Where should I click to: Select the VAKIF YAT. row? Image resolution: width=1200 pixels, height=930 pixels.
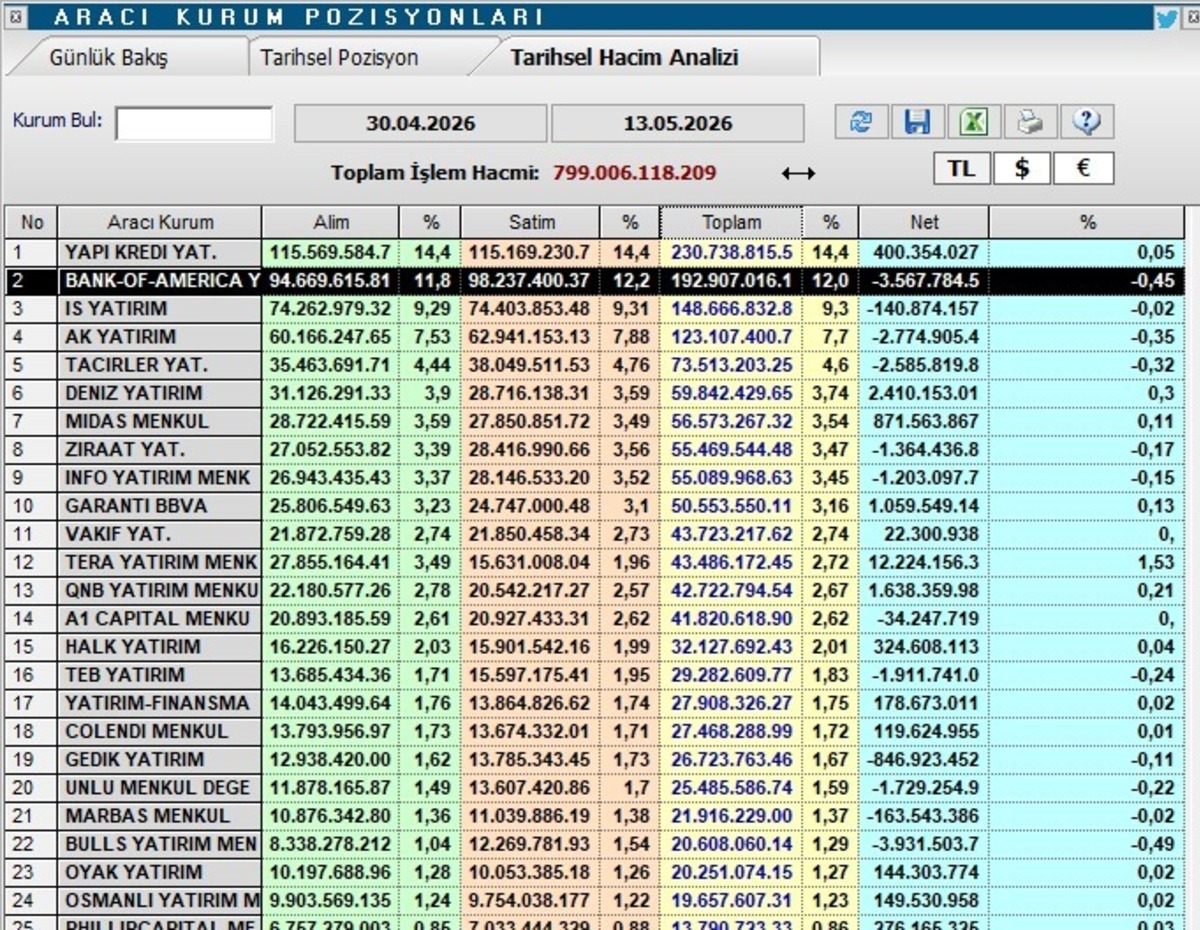click(595, 534)
